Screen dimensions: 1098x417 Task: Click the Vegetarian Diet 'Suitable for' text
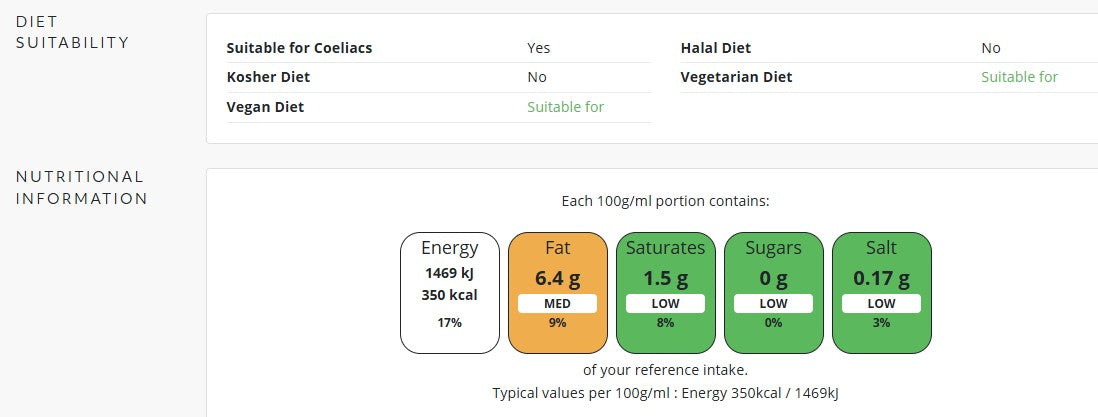pos(1019,77)
